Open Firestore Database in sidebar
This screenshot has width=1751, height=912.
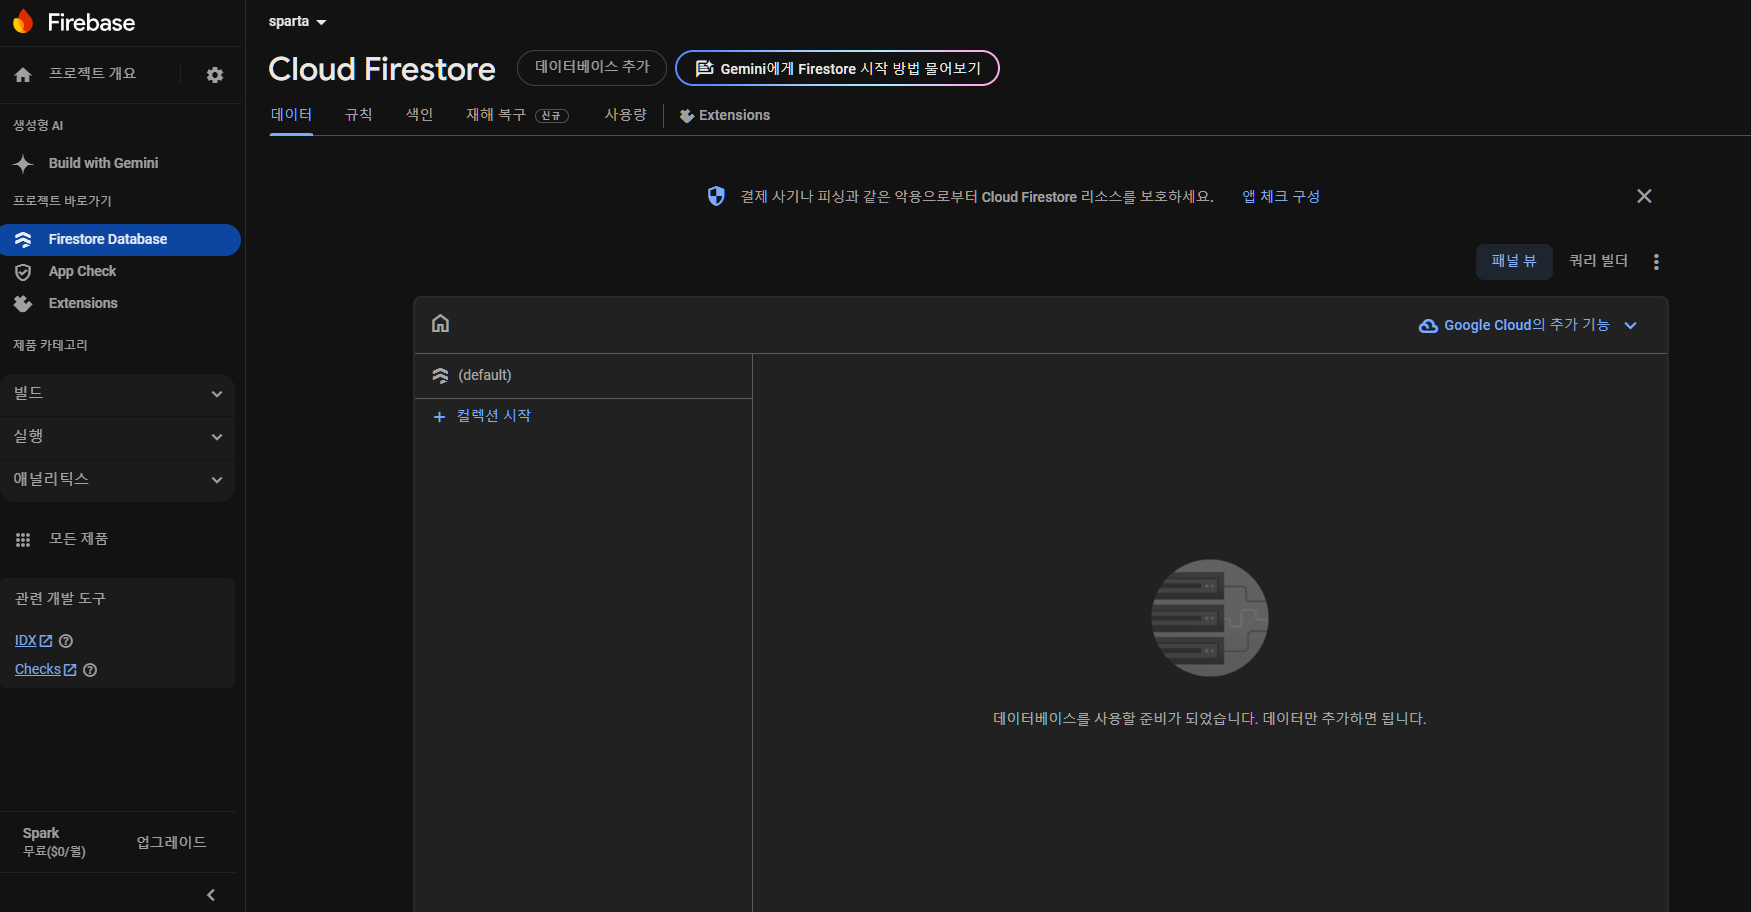(x=120, y=240)
